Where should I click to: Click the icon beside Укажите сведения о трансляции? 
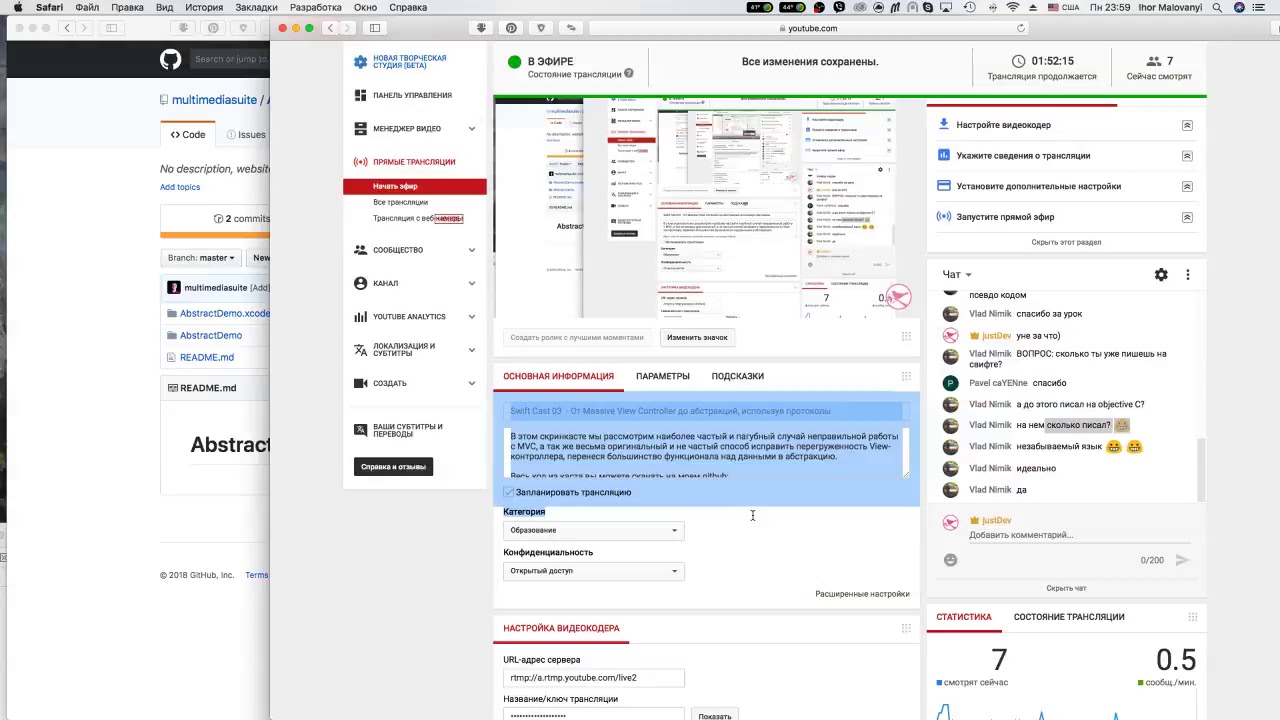click(943, 155)
